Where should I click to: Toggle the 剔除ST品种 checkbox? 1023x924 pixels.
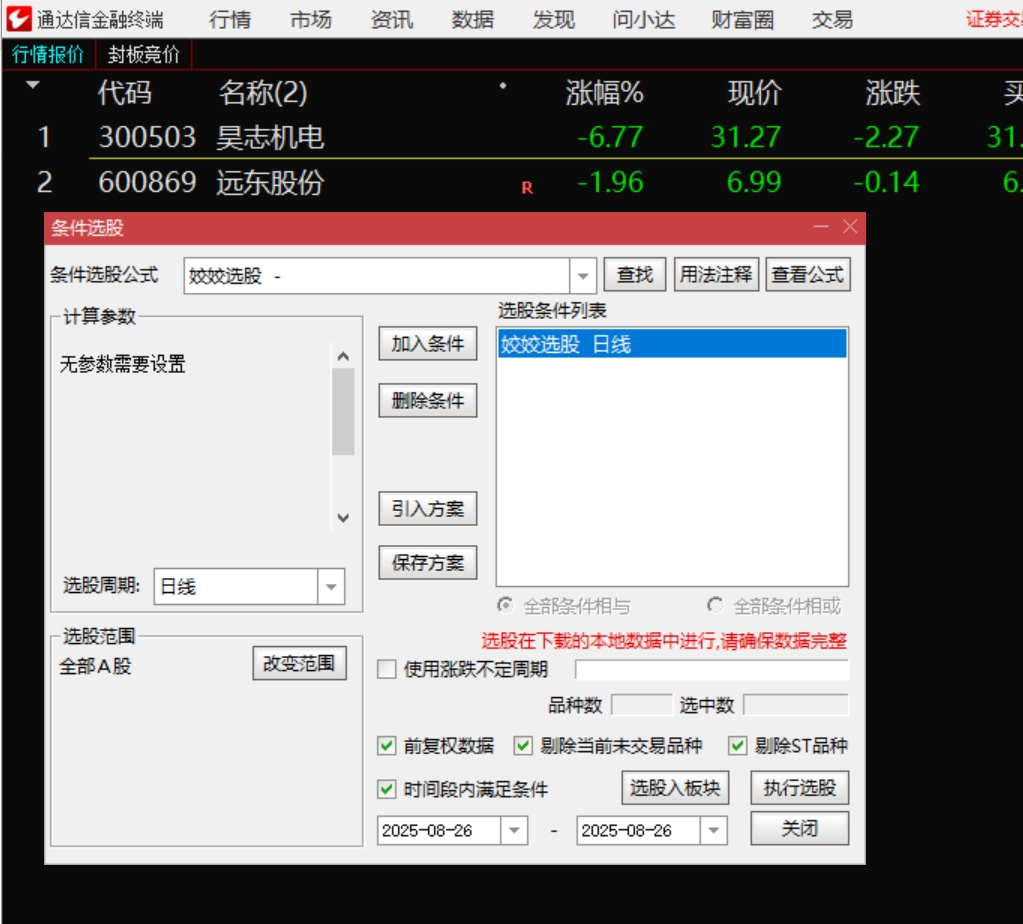tap(738, 745)
